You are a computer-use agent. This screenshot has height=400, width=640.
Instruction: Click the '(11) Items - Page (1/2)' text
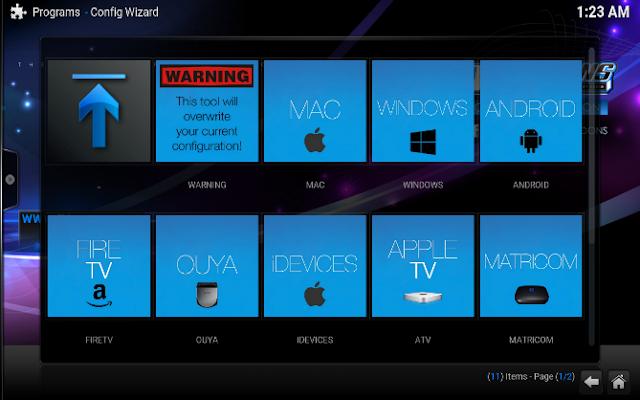[531, 376]
